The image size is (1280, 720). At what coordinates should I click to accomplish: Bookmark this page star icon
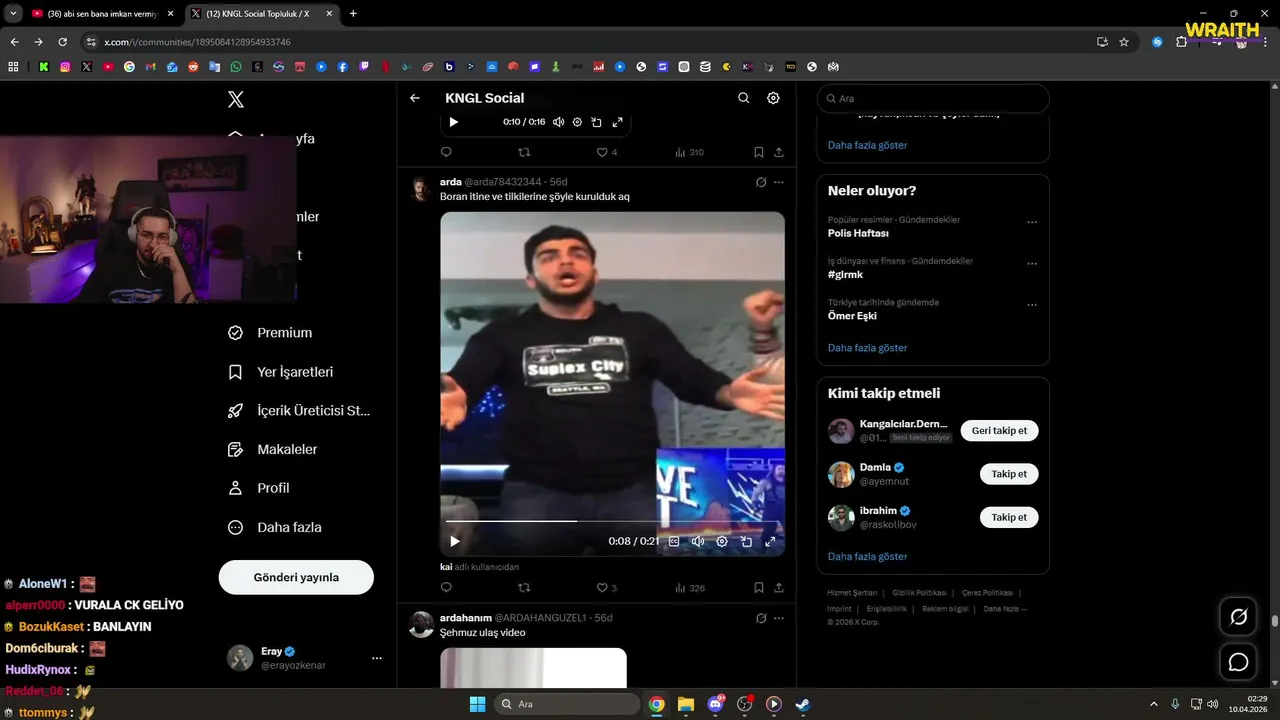pos(1124,42)
